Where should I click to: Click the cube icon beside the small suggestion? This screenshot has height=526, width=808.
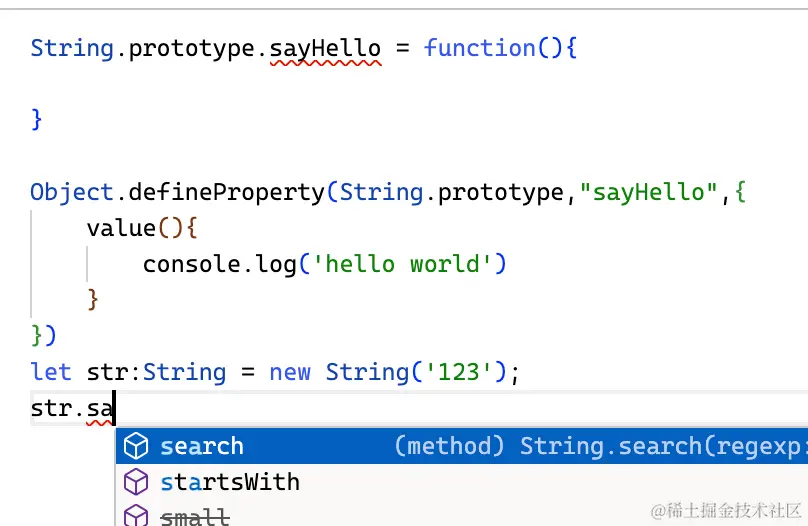pos(135,516)
